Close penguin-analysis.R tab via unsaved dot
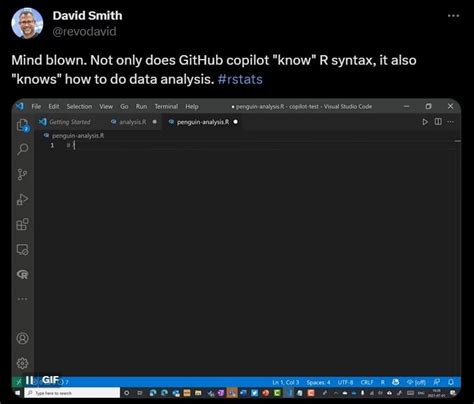 [x=236, y=122]
